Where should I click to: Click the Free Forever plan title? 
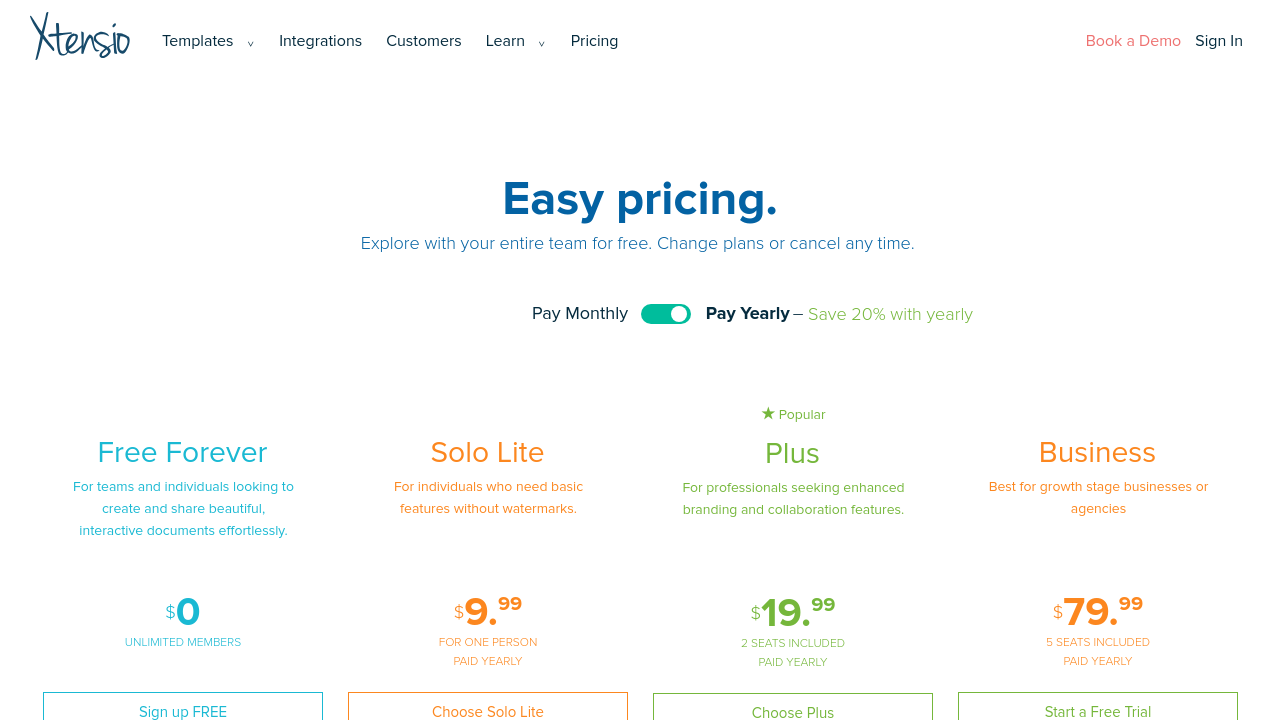[x=182, y=453]
